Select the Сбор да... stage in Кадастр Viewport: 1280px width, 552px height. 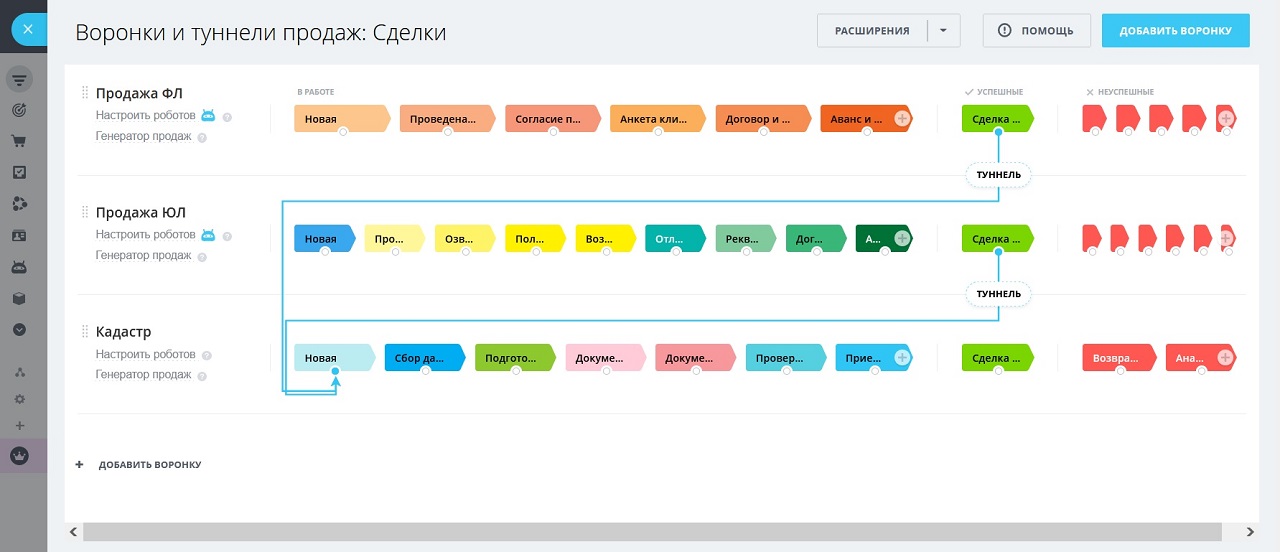[x=425, y=357]
